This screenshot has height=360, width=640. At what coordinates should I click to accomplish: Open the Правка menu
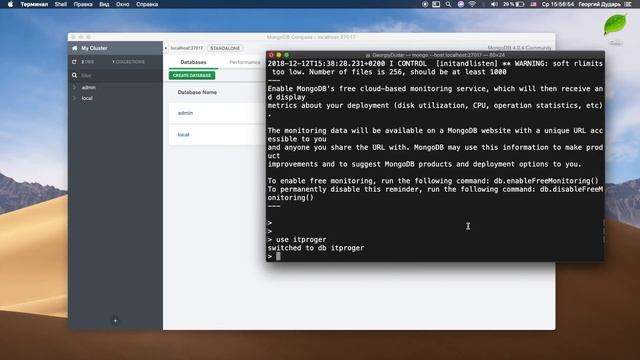coord(83,4)
